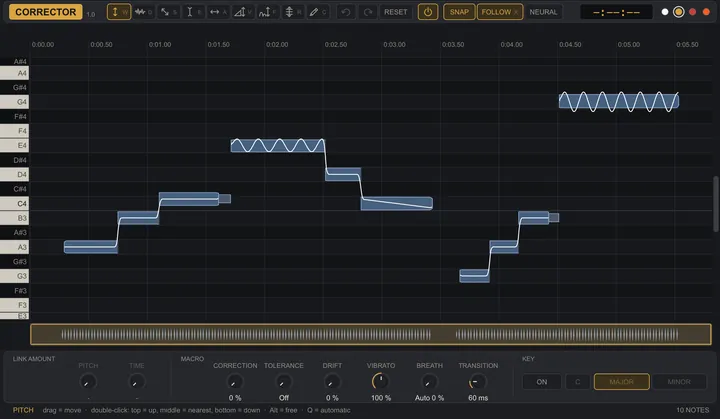Click the A4 piano key
720x419 pixels.
click(14, 73)
